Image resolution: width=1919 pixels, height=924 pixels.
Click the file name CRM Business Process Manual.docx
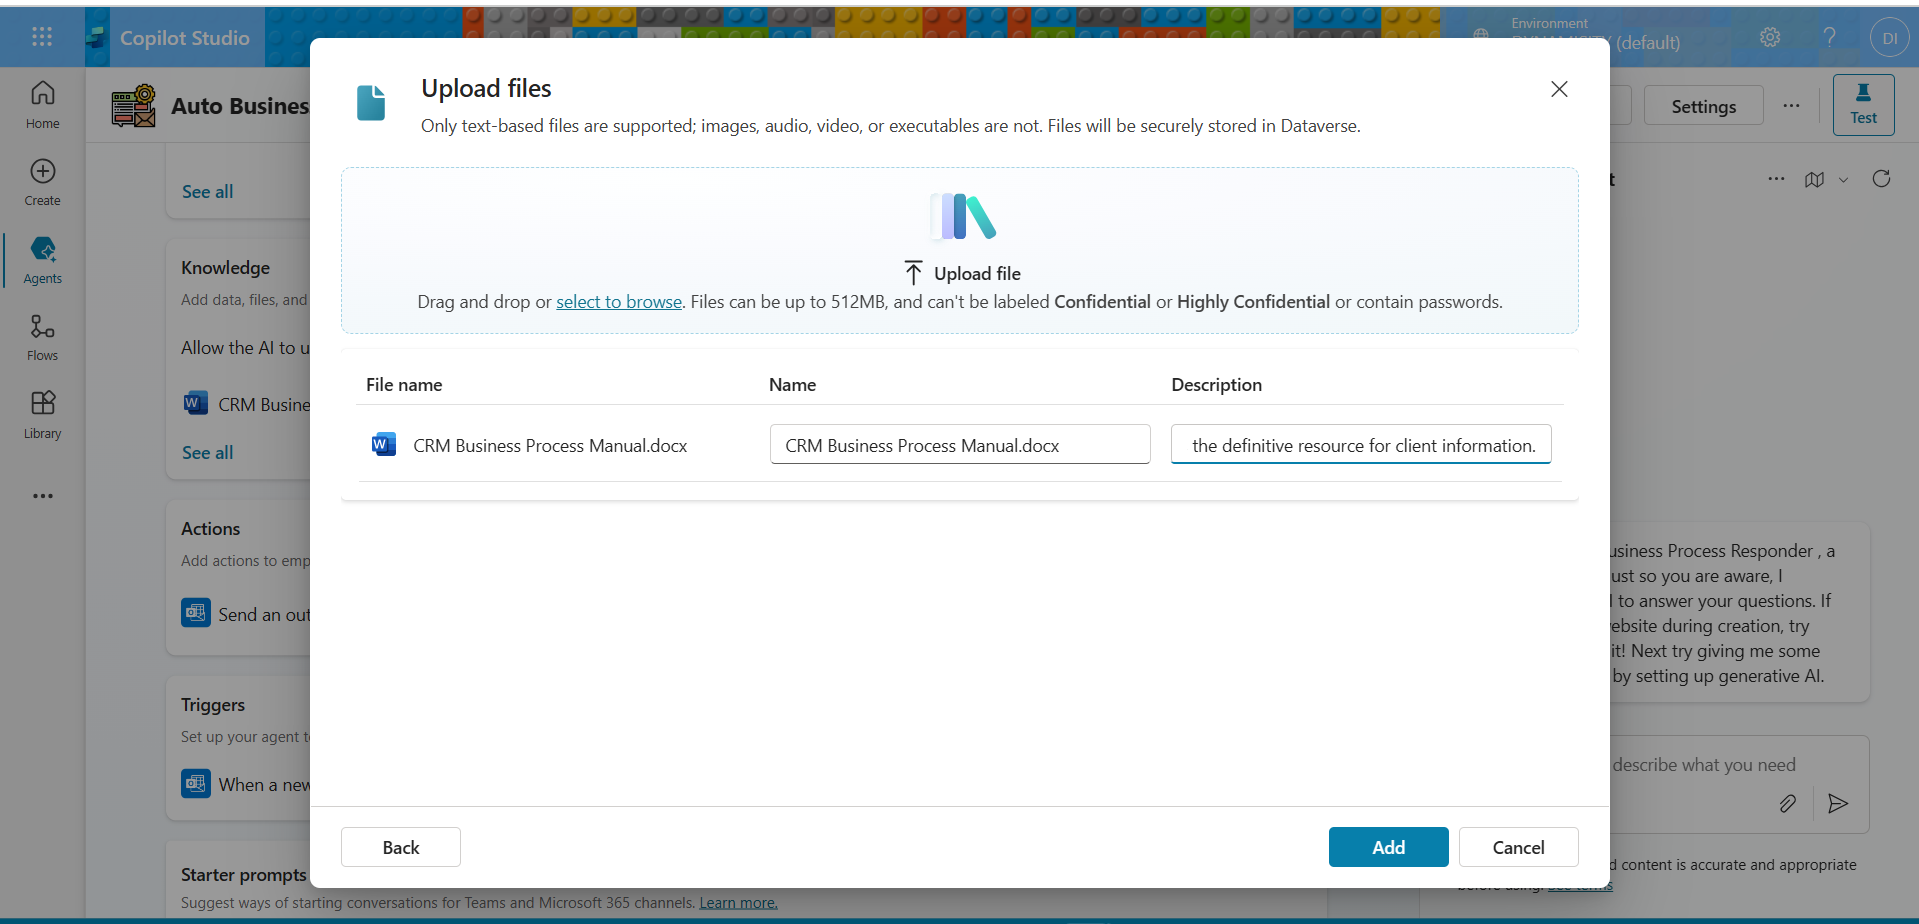click(550, 446)
